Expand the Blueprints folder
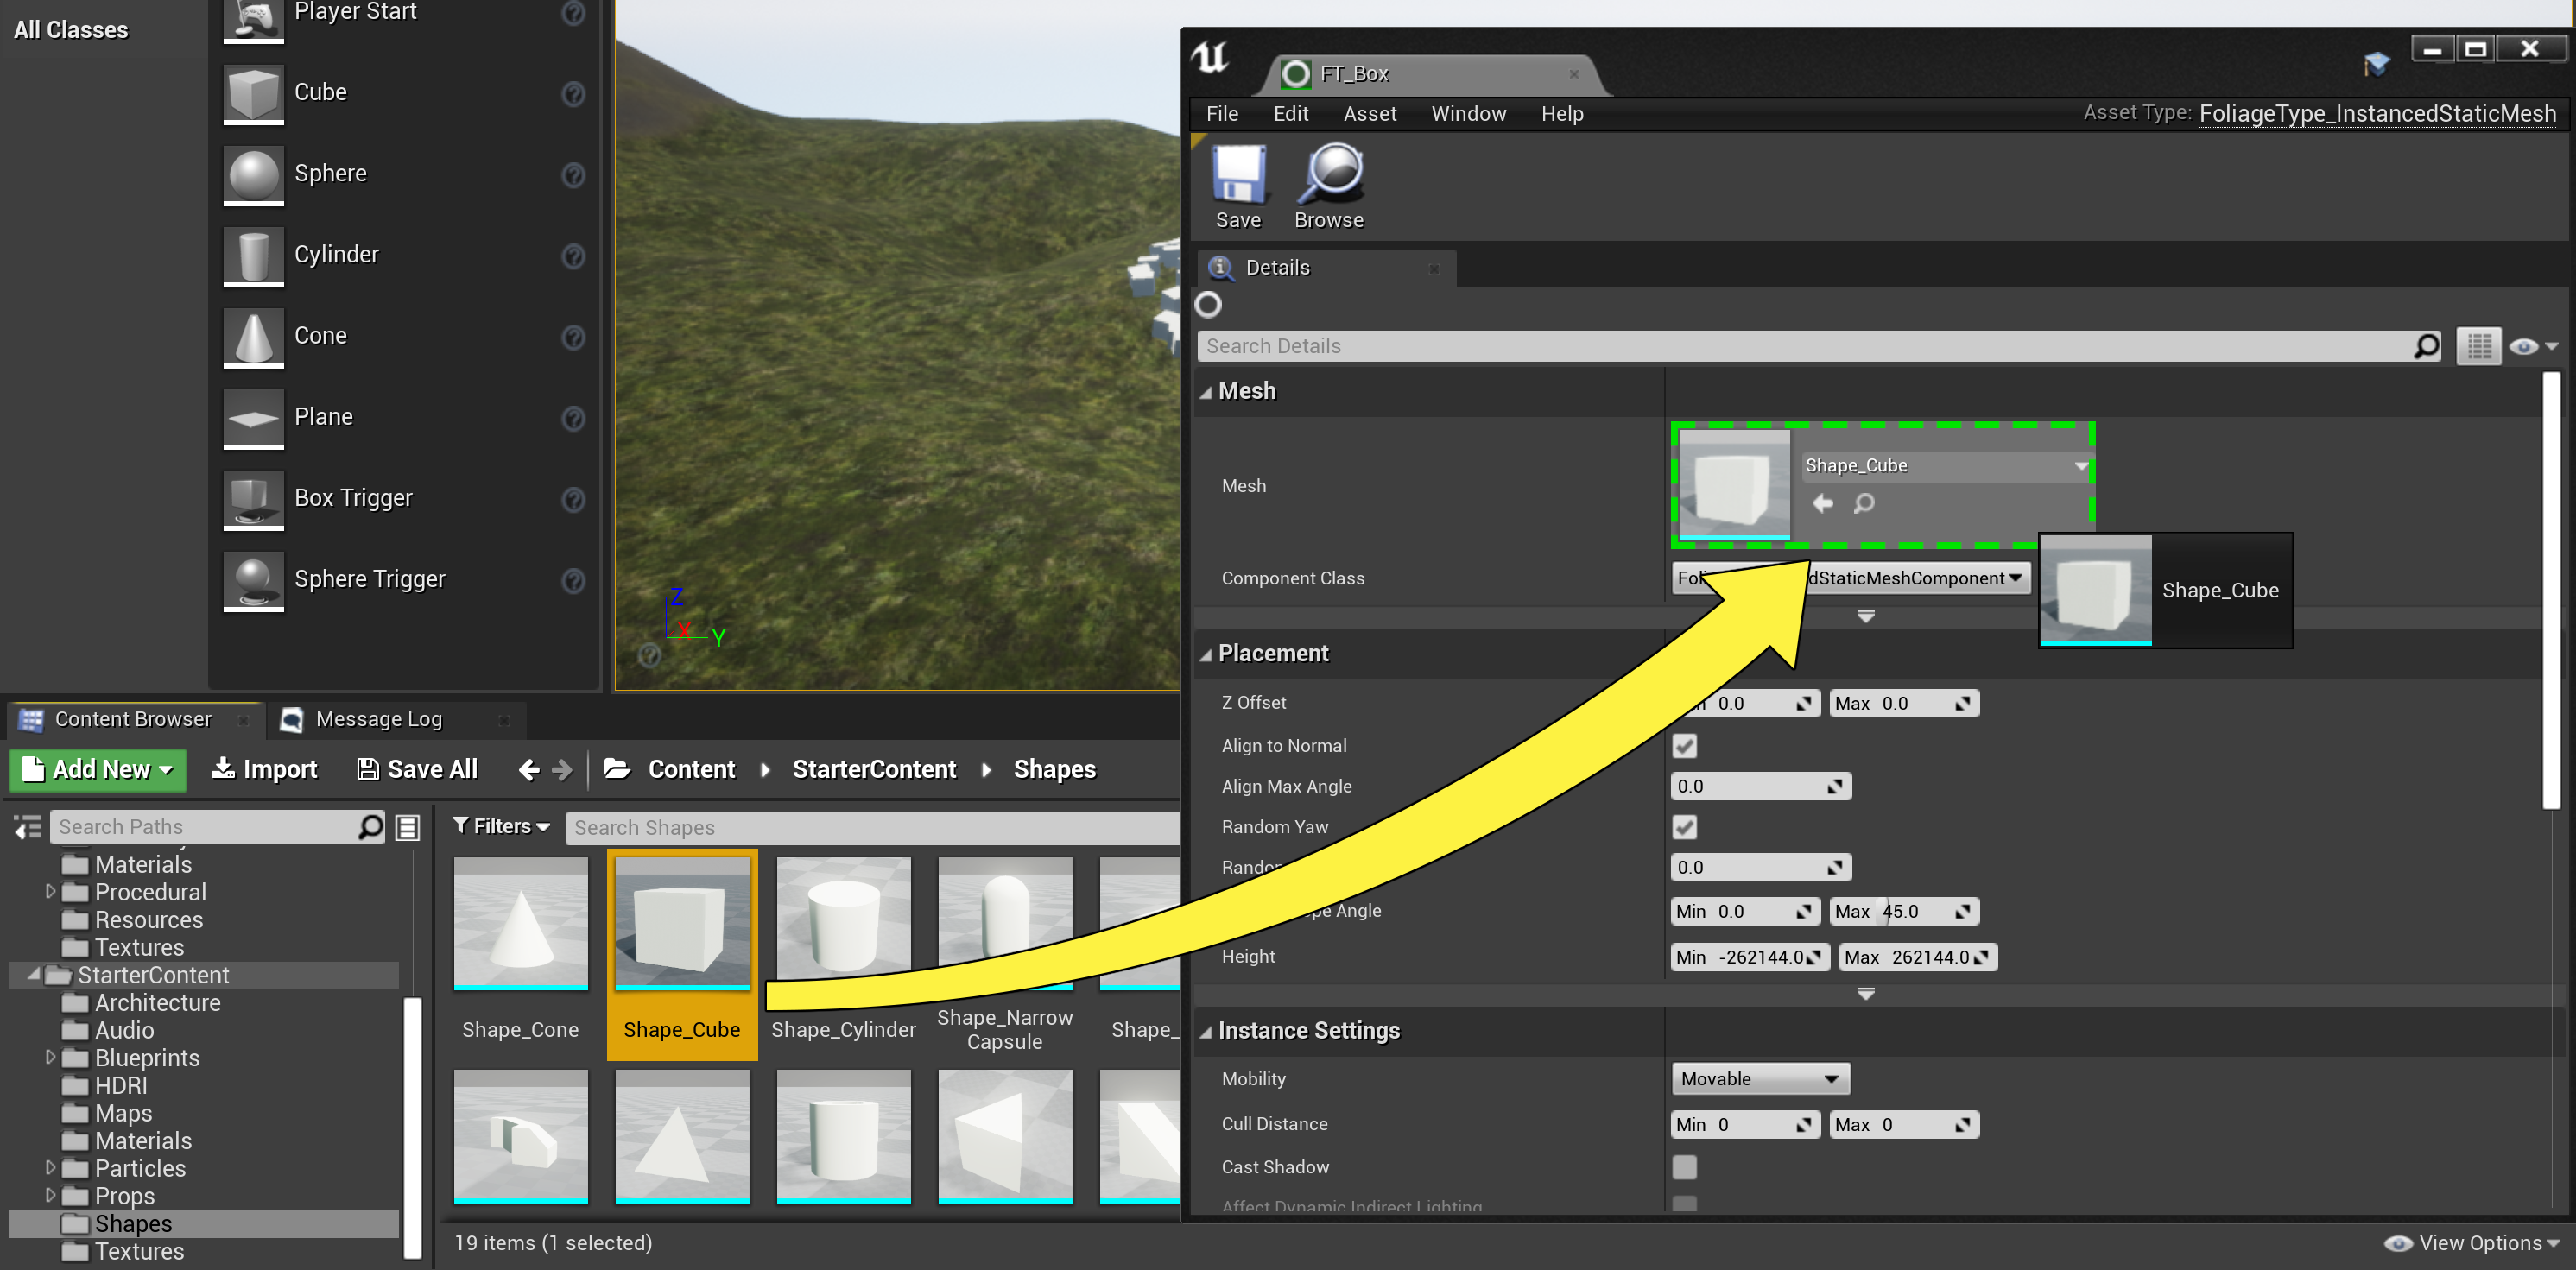 50,1057
